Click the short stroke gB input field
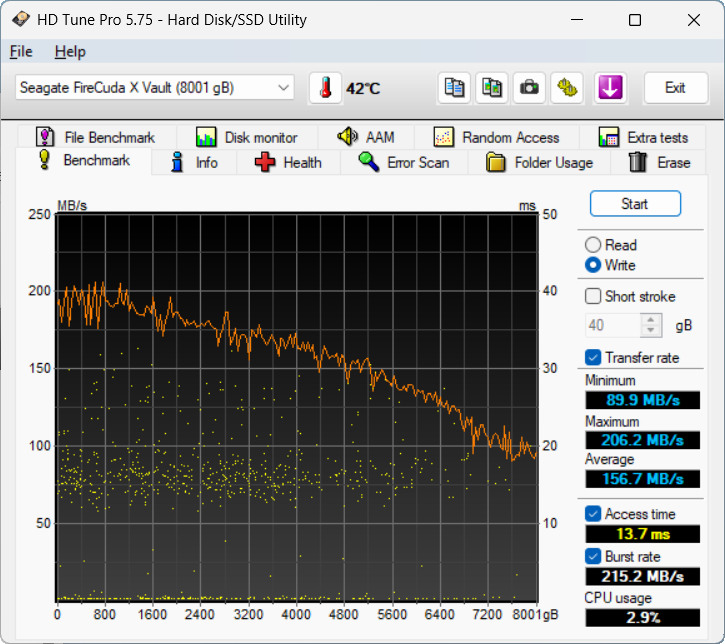The width and height of the screenshot is (725, 644). pos(613,325)
